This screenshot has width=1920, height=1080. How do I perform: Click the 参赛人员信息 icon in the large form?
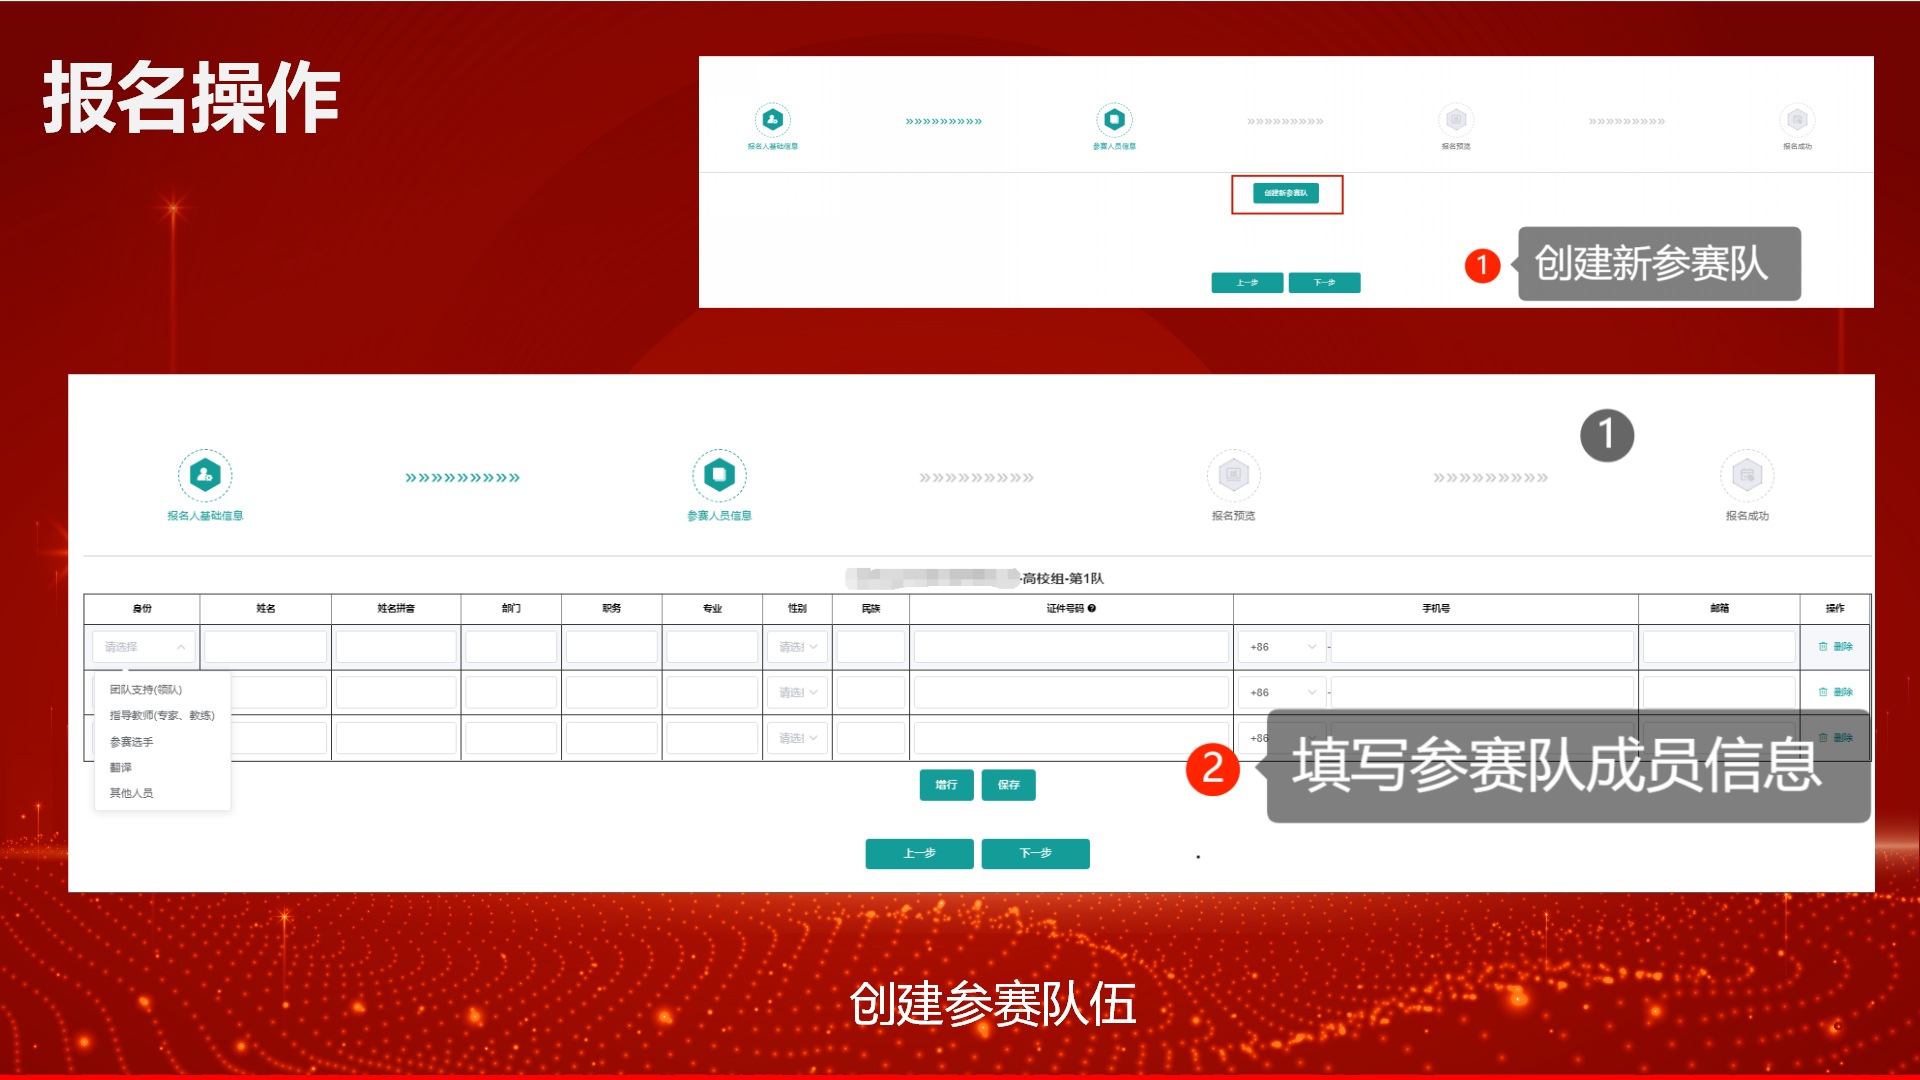click(x=719, y=477)
